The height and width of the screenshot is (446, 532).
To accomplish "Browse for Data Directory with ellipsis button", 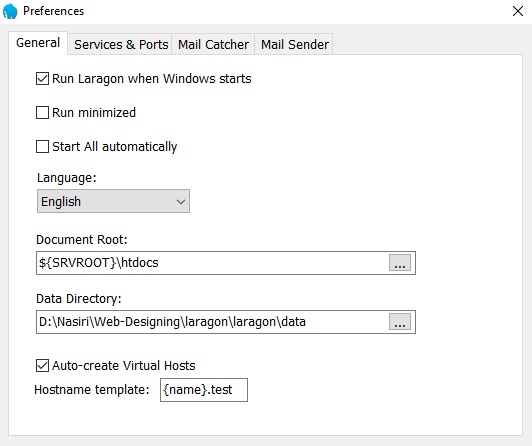I will (x=400, y=322).
